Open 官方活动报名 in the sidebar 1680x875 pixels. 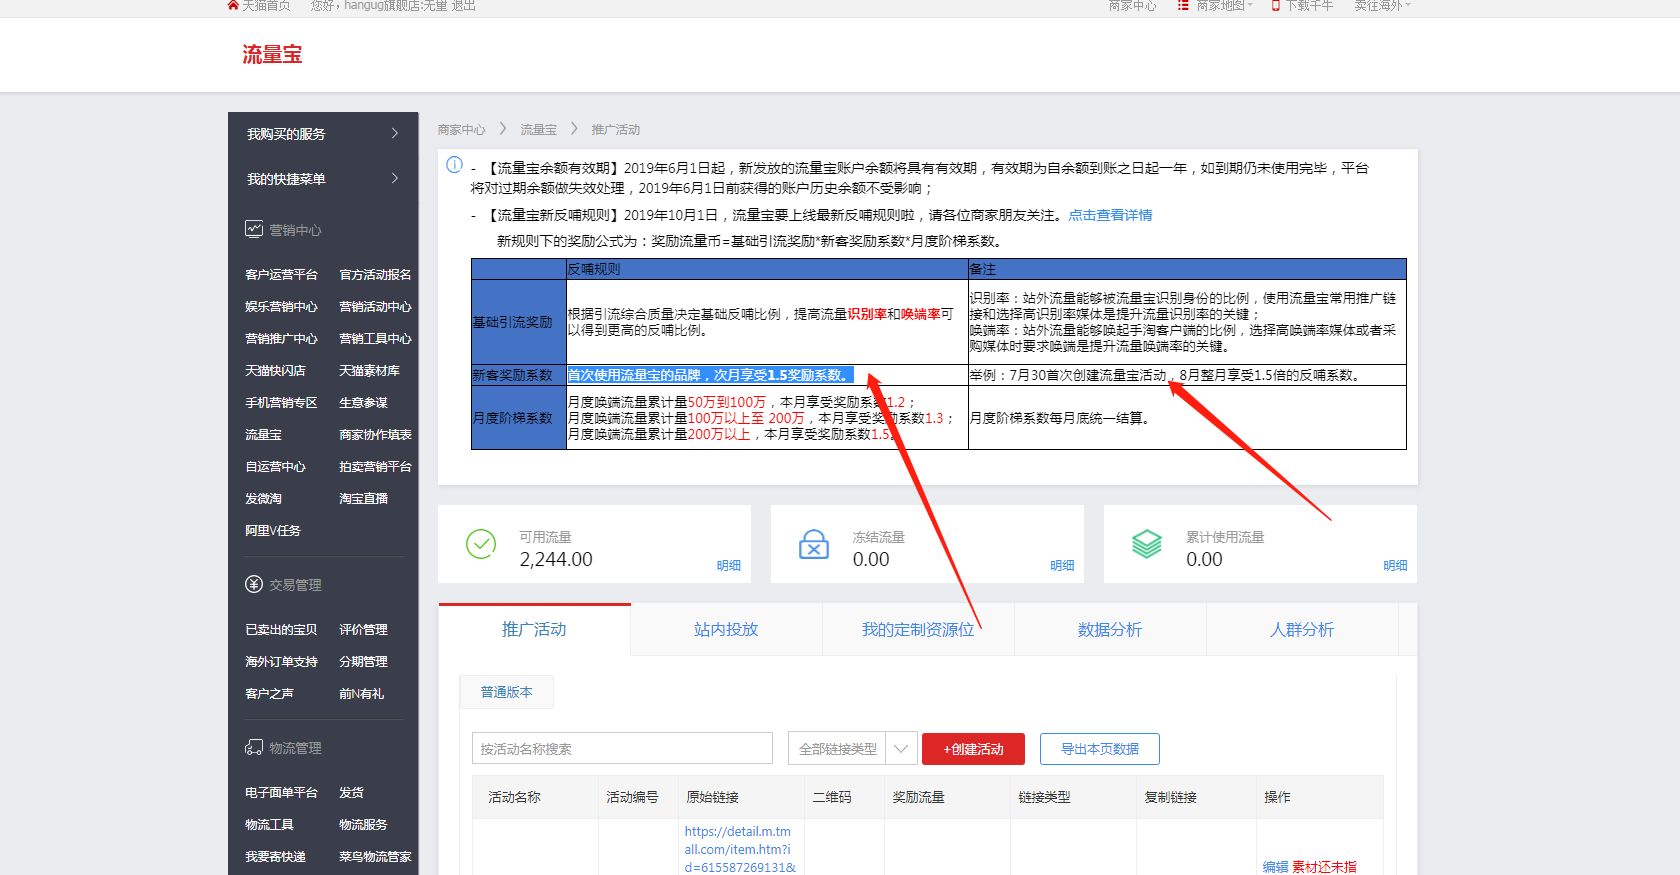[375, 274]
